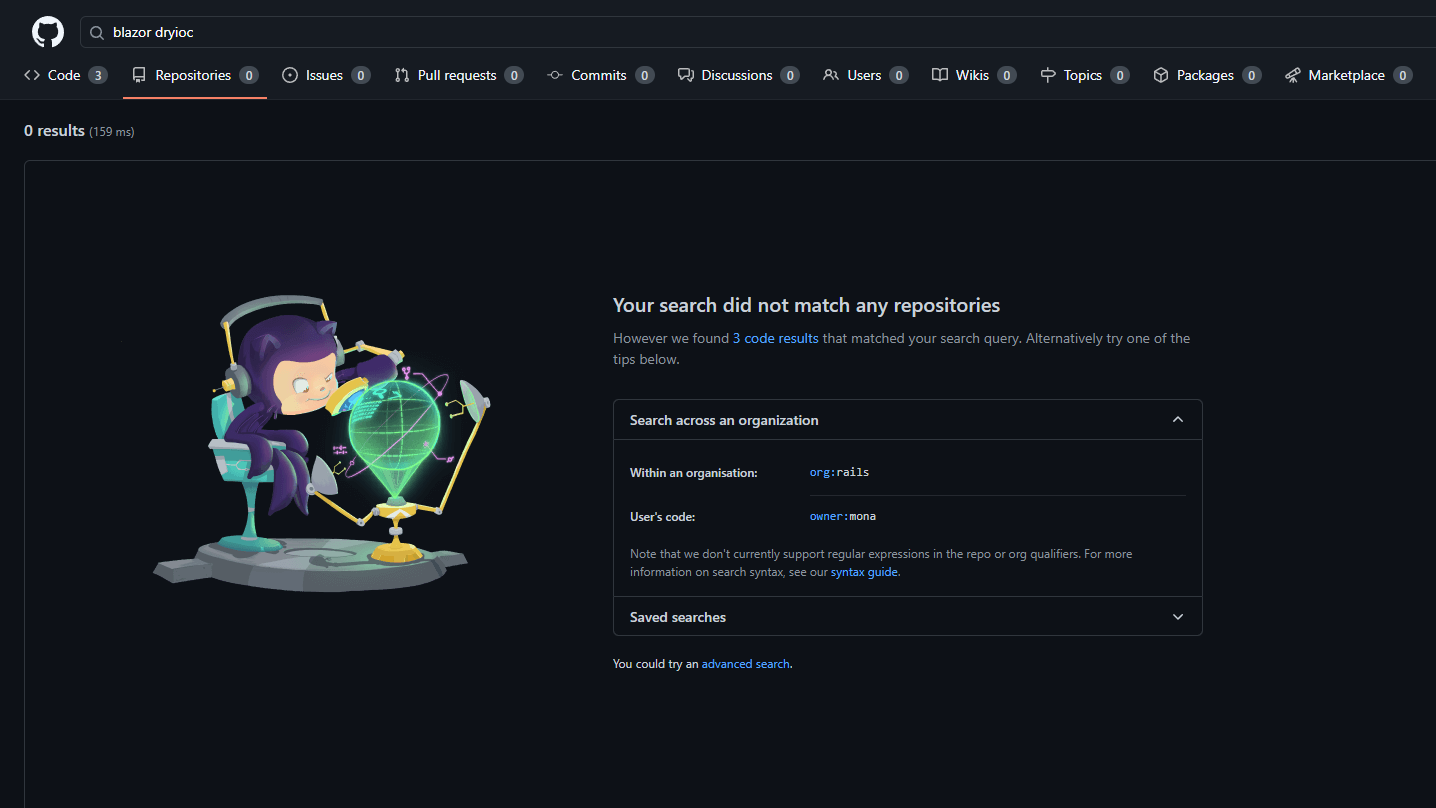Click the Packages box icon
Viewport: 1436px width, 808px height.
click(x=1161, y=75)
